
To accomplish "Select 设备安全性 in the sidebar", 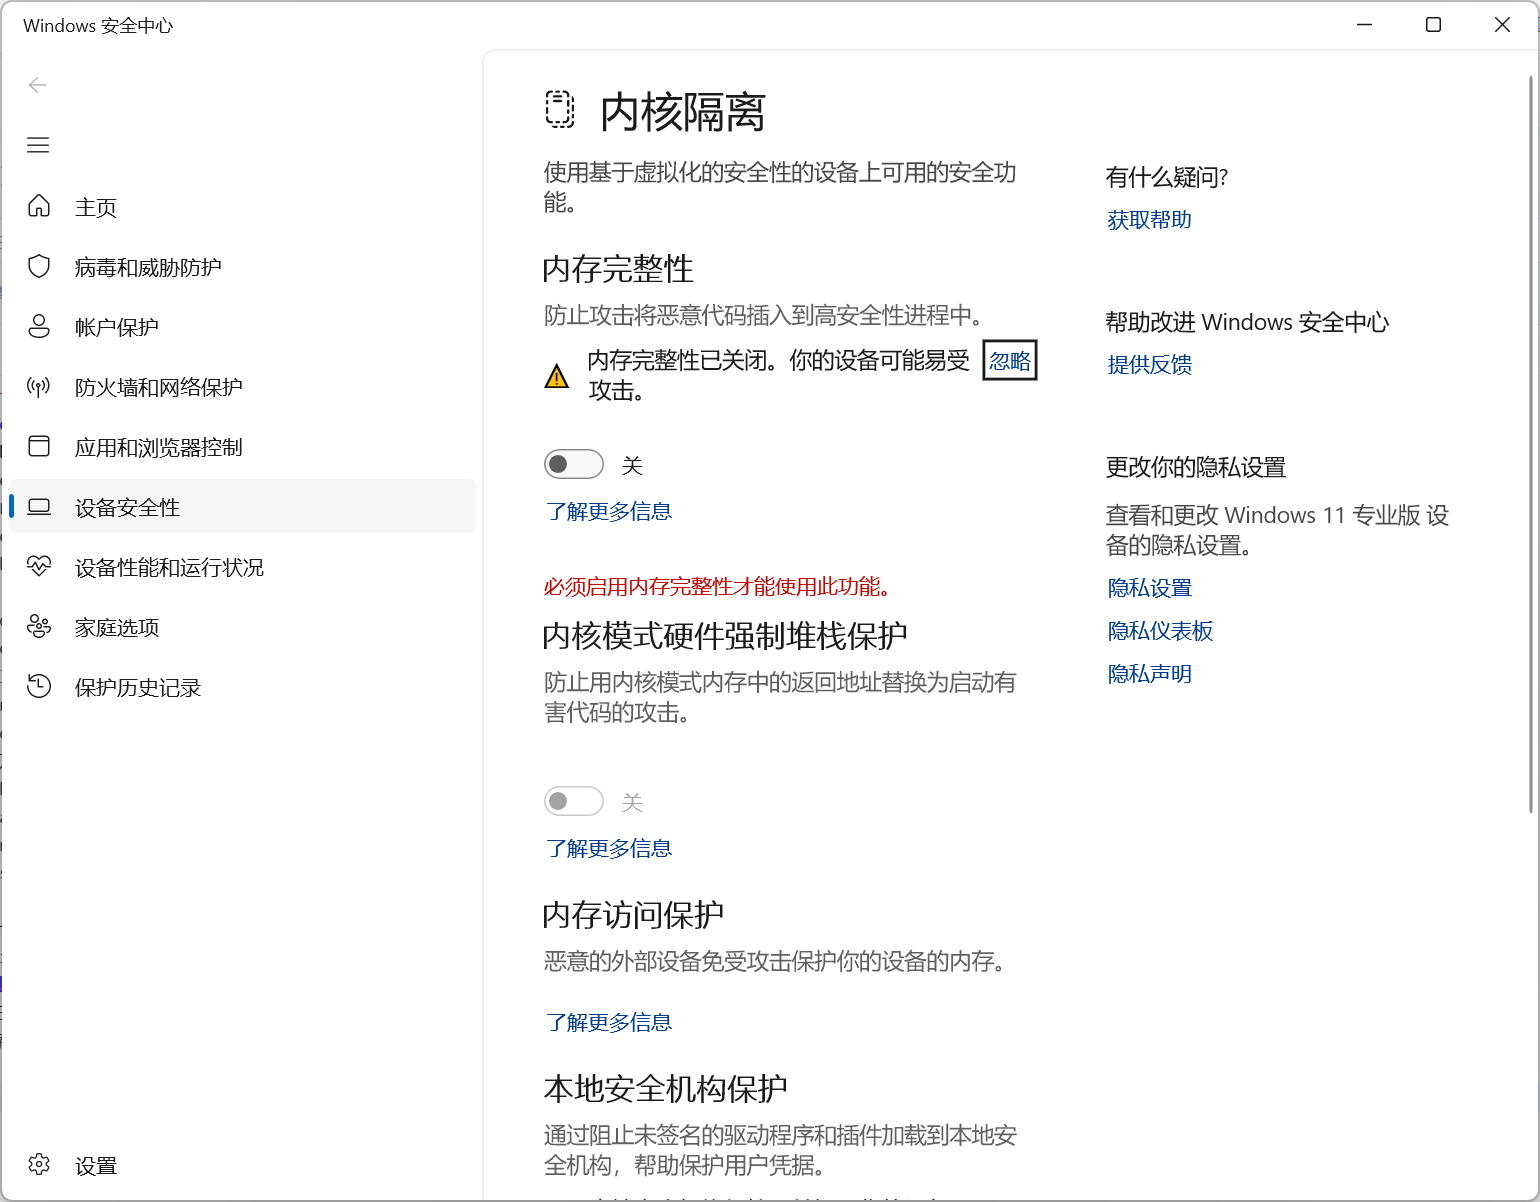I will click(x=127, y=507).
